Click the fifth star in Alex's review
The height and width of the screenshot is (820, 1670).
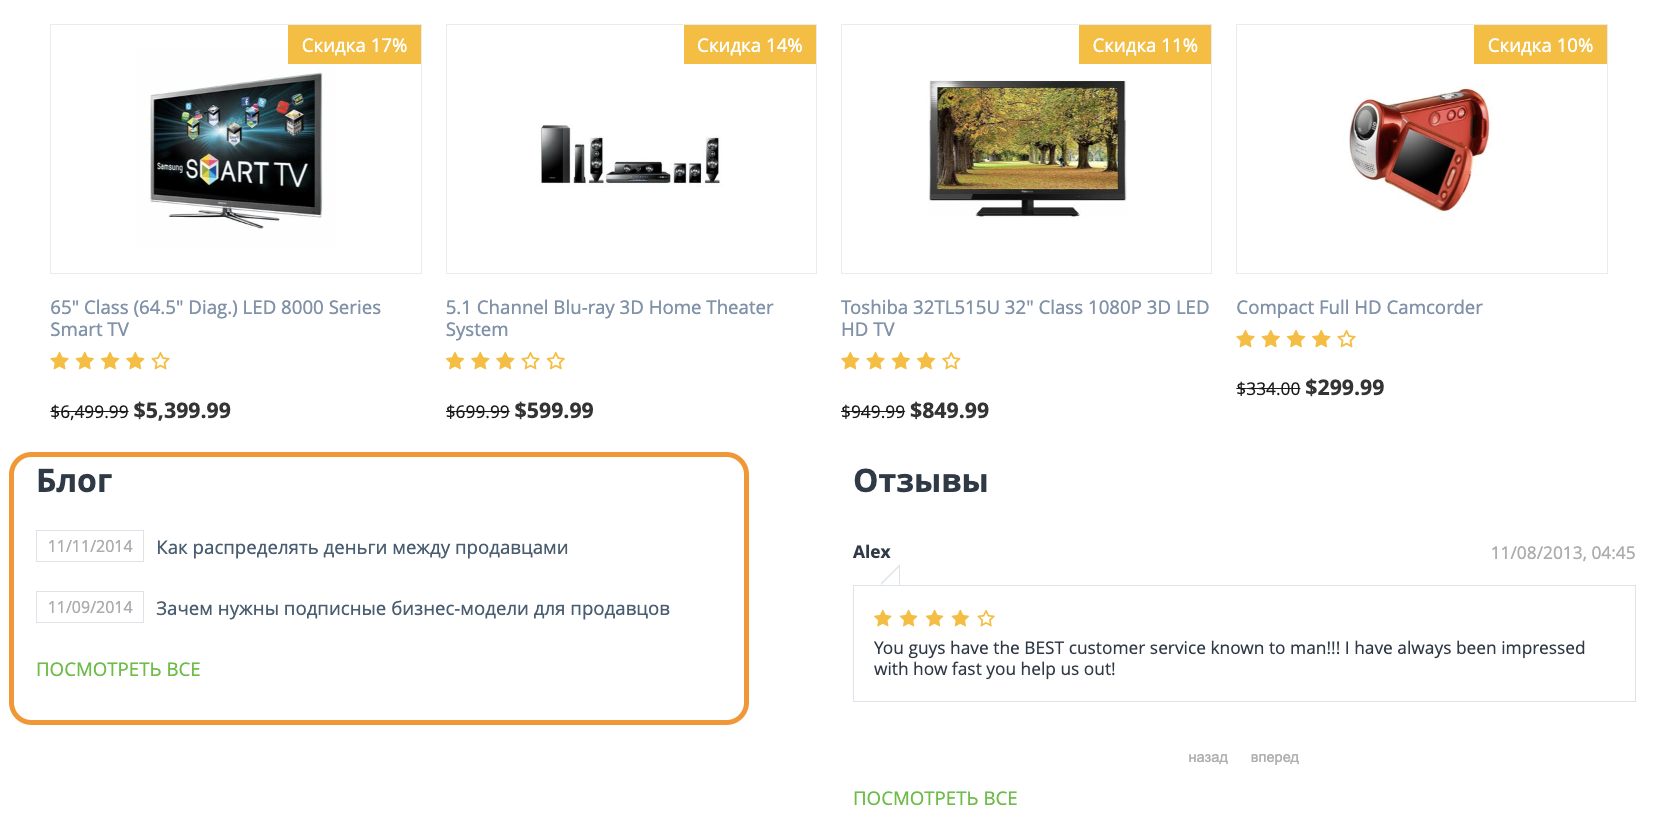click(x=986, y=619)
